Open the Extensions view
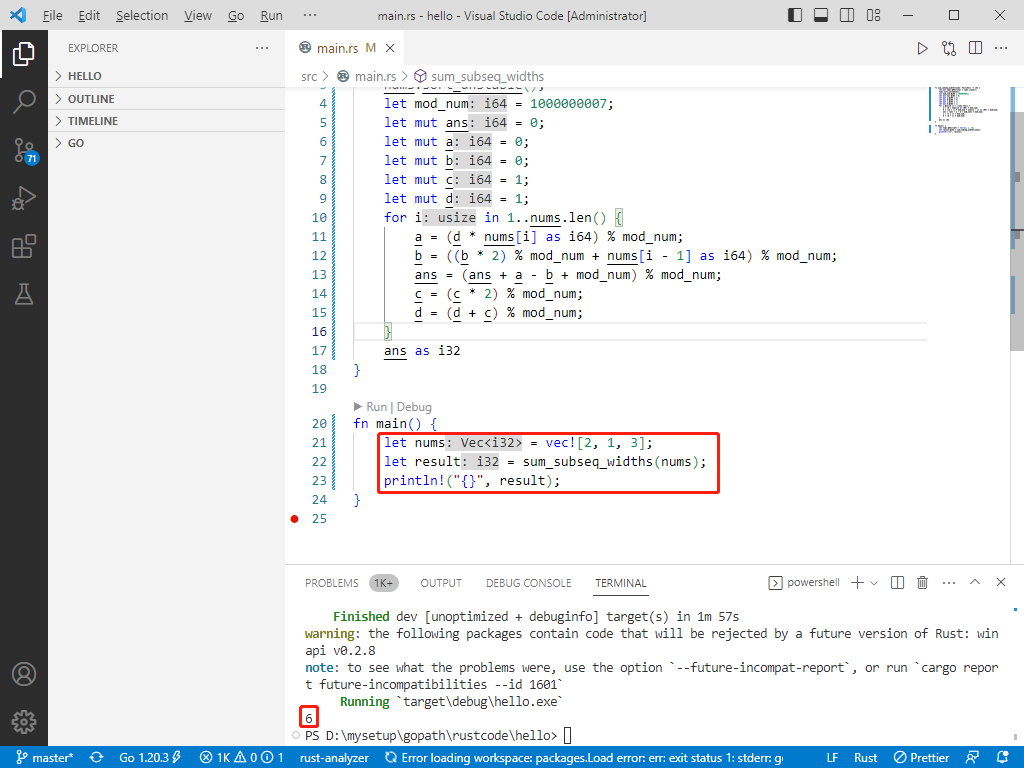Screen dimensions: 1024x768 pos(24,246)
